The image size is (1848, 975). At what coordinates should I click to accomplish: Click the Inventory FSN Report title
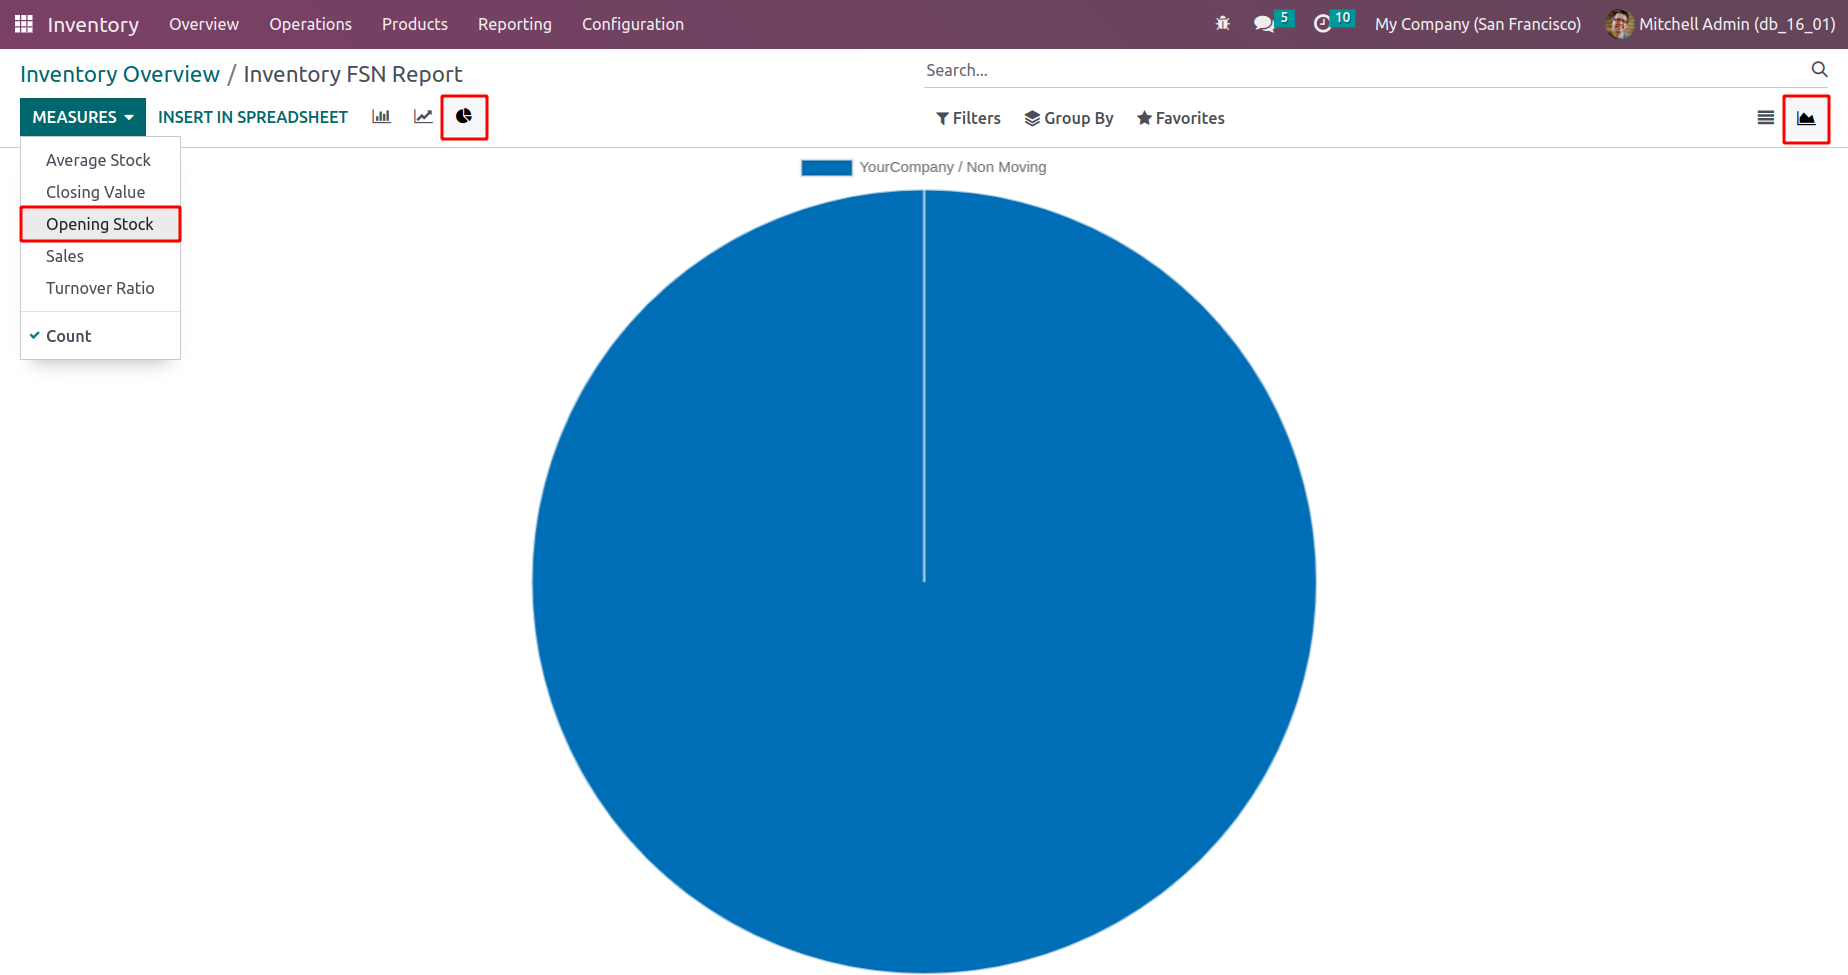[x=353, y=74]
